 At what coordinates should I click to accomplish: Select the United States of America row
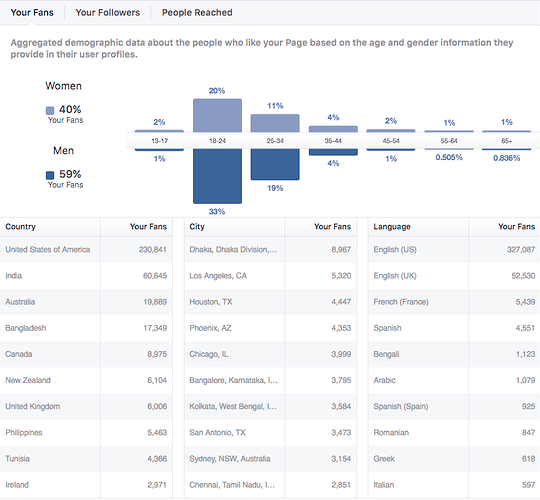coord(86,250)
